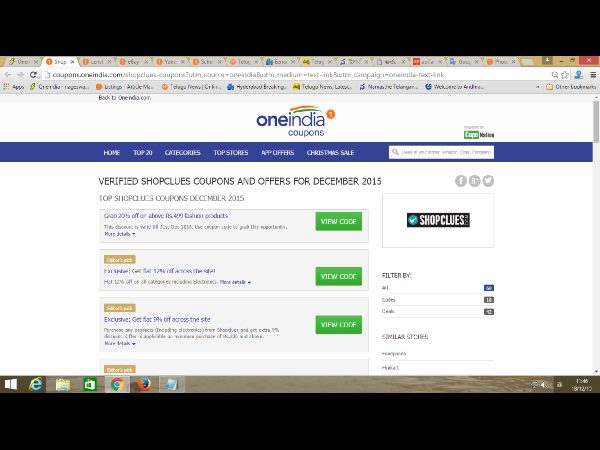Click the Google Plus share icon
The image size is (600, 450).
tap(475, 181)
